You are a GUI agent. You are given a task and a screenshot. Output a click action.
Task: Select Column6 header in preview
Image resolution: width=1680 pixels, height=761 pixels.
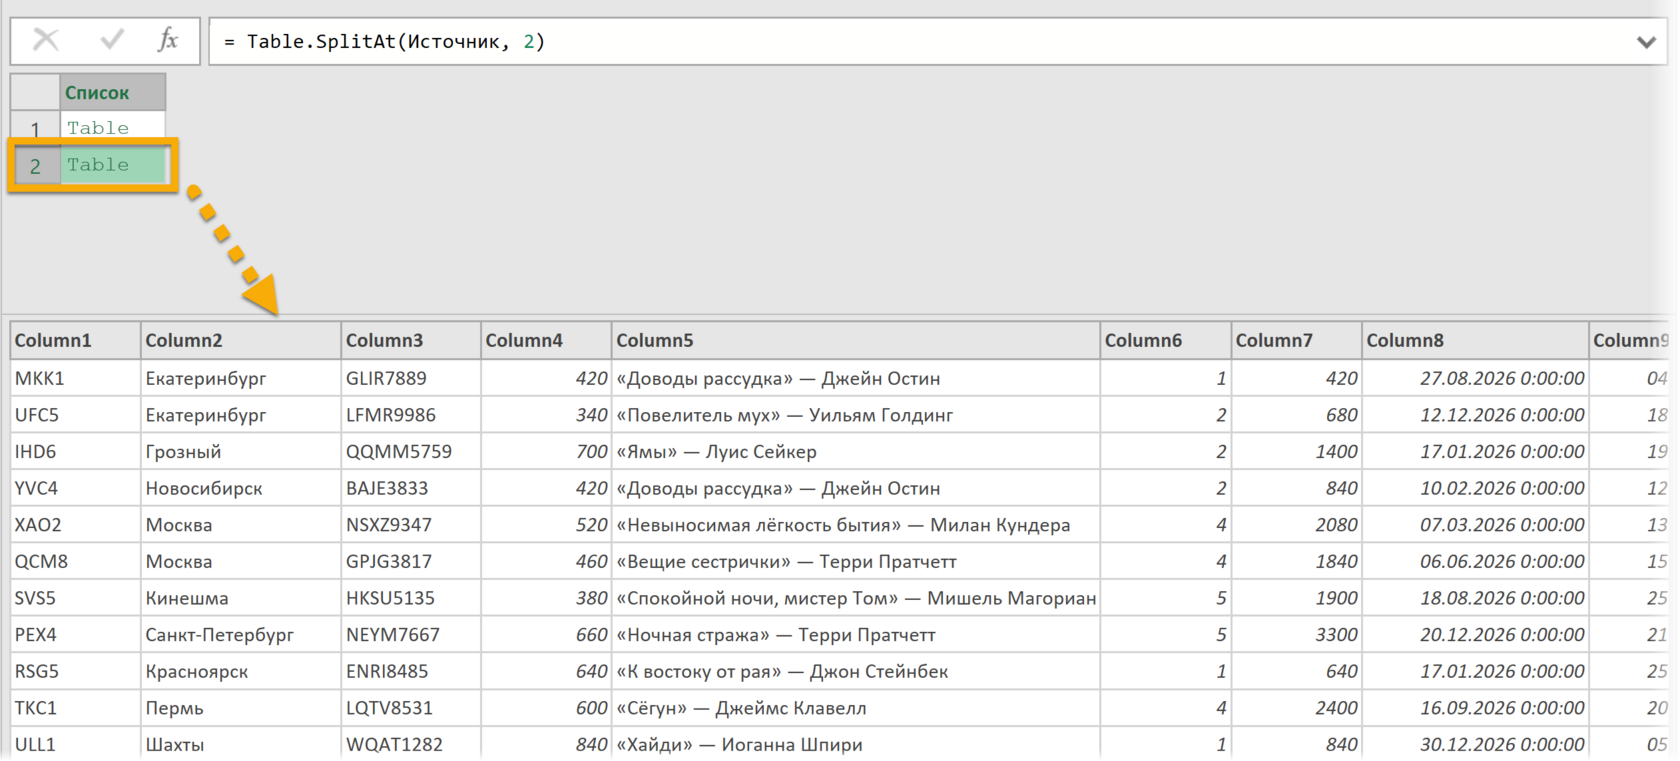pyautogui.click(x=1166, y=340)
